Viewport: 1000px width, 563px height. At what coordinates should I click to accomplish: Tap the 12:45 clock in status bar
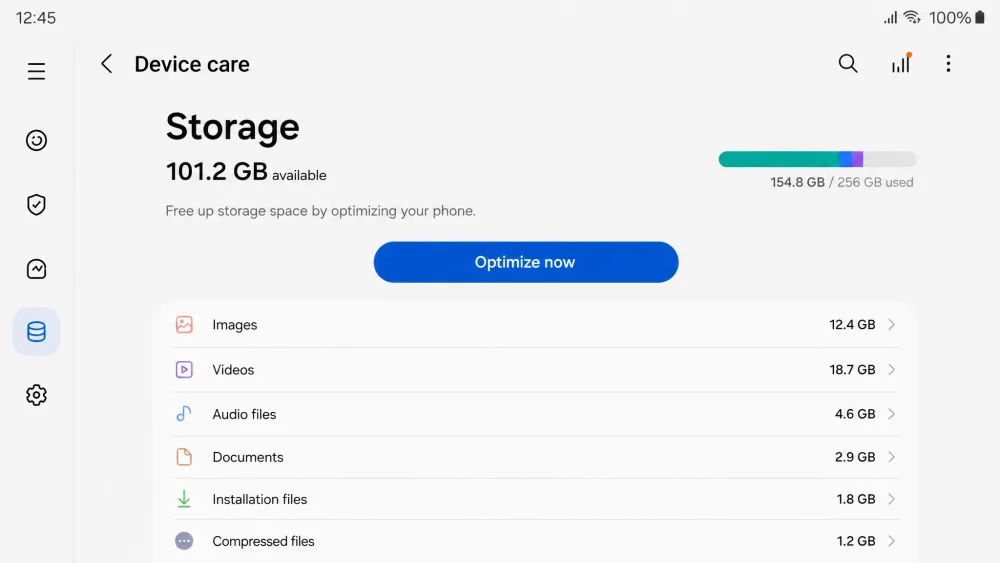pos(36,18)
